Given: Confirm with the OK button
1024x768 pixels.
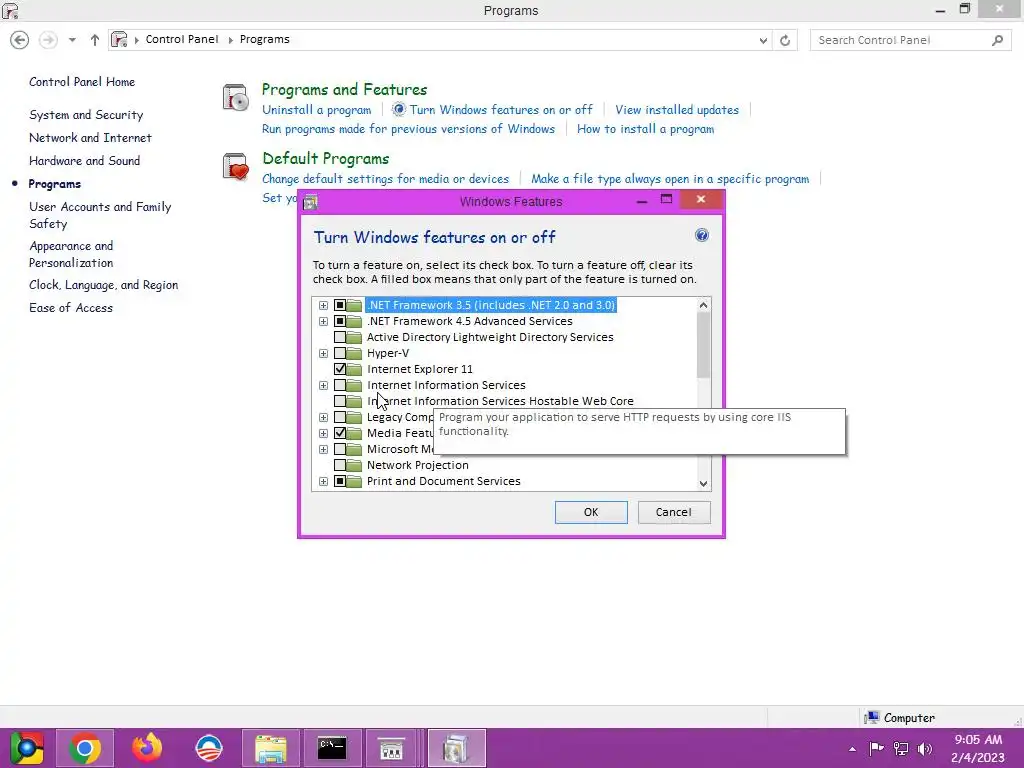Looking at the screenshot, I should 591,512.
